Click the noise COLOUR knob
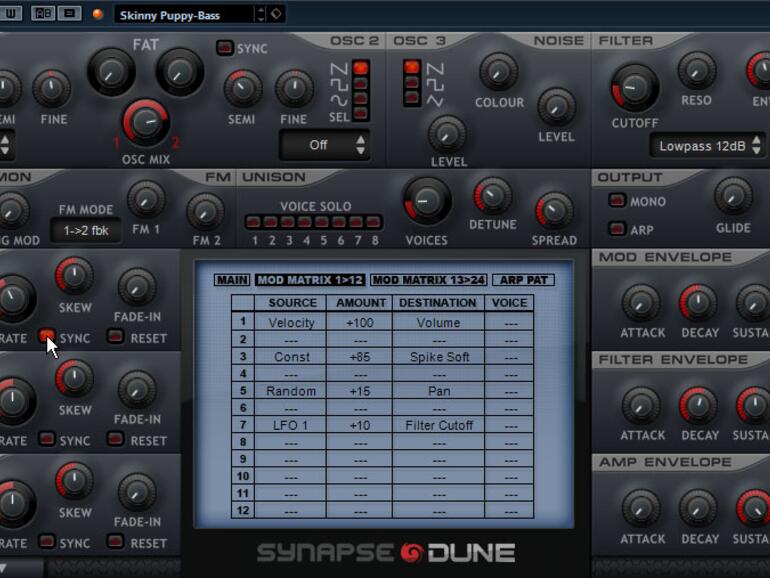The width and height of the screenshot is (770, 578). (x=498, y=73)
